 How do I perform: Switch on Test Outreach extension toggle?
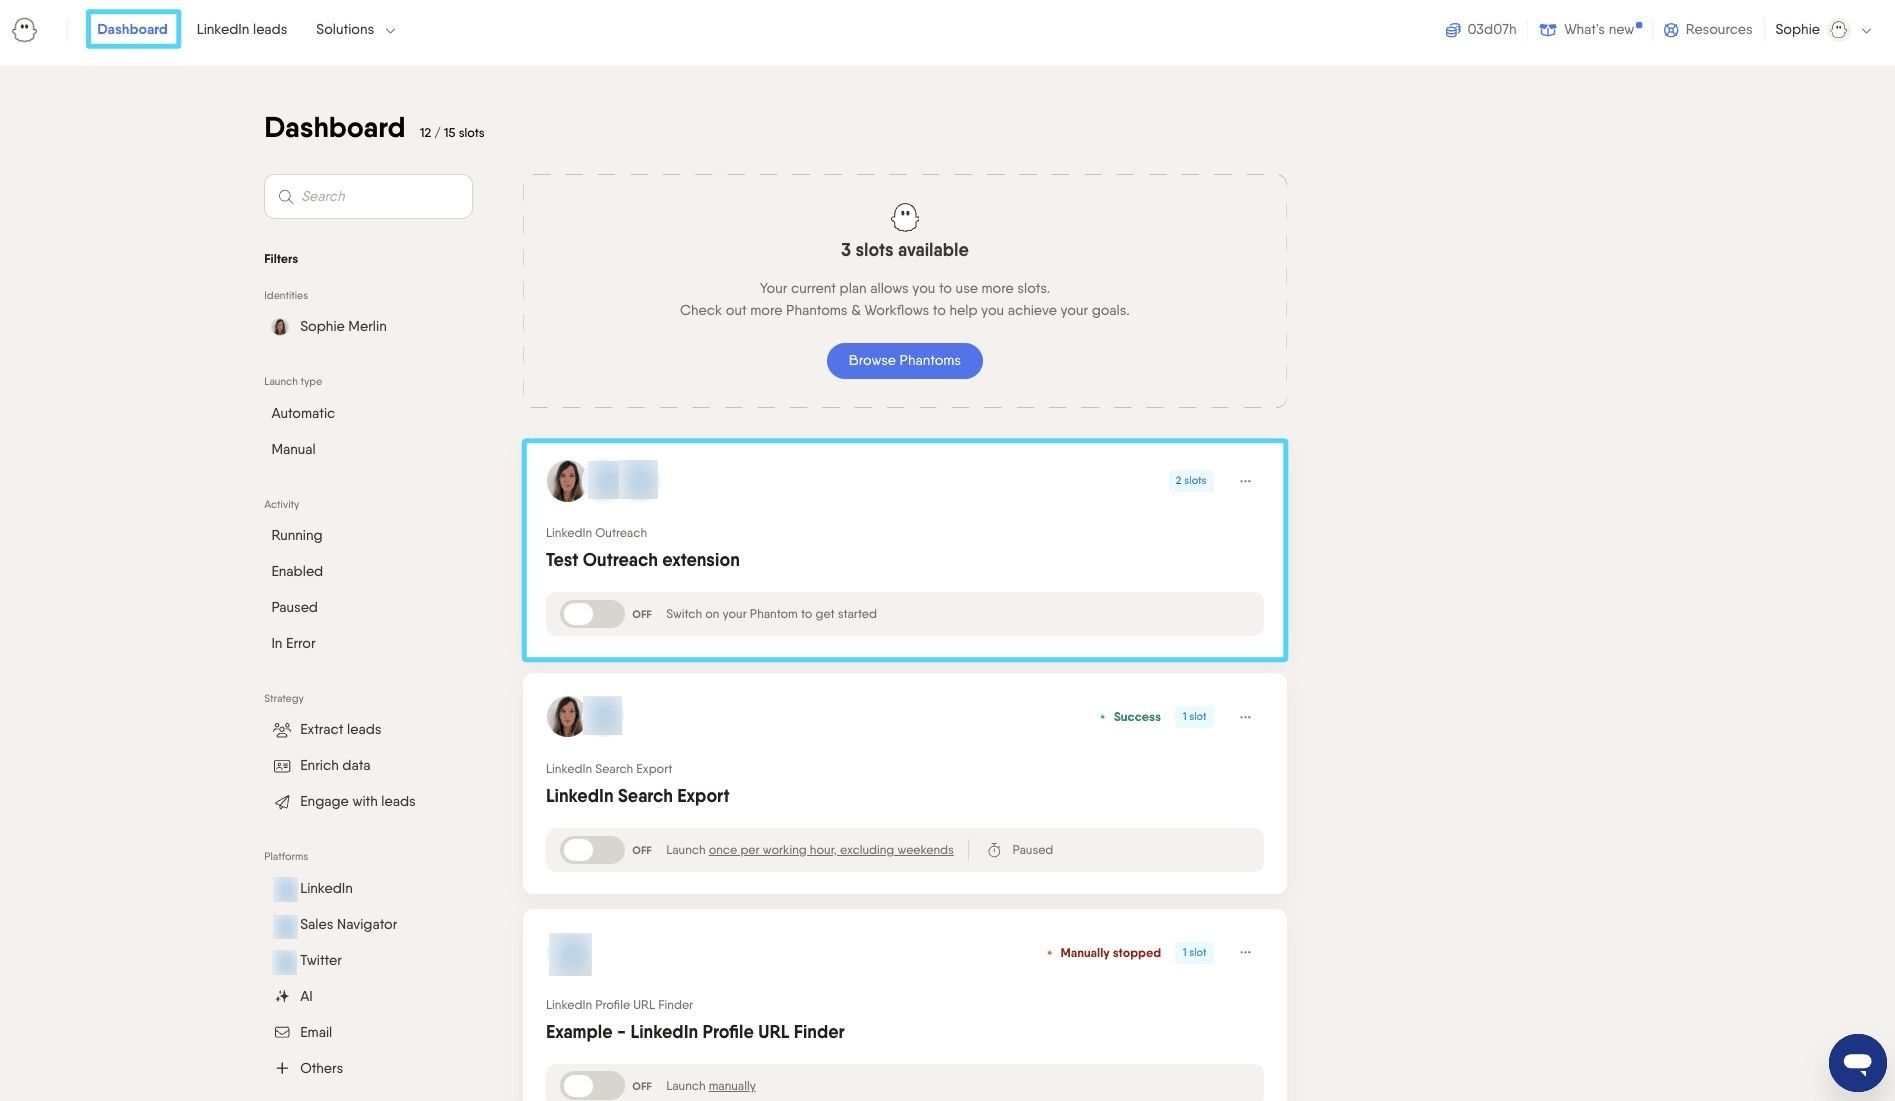pos(592,614)
